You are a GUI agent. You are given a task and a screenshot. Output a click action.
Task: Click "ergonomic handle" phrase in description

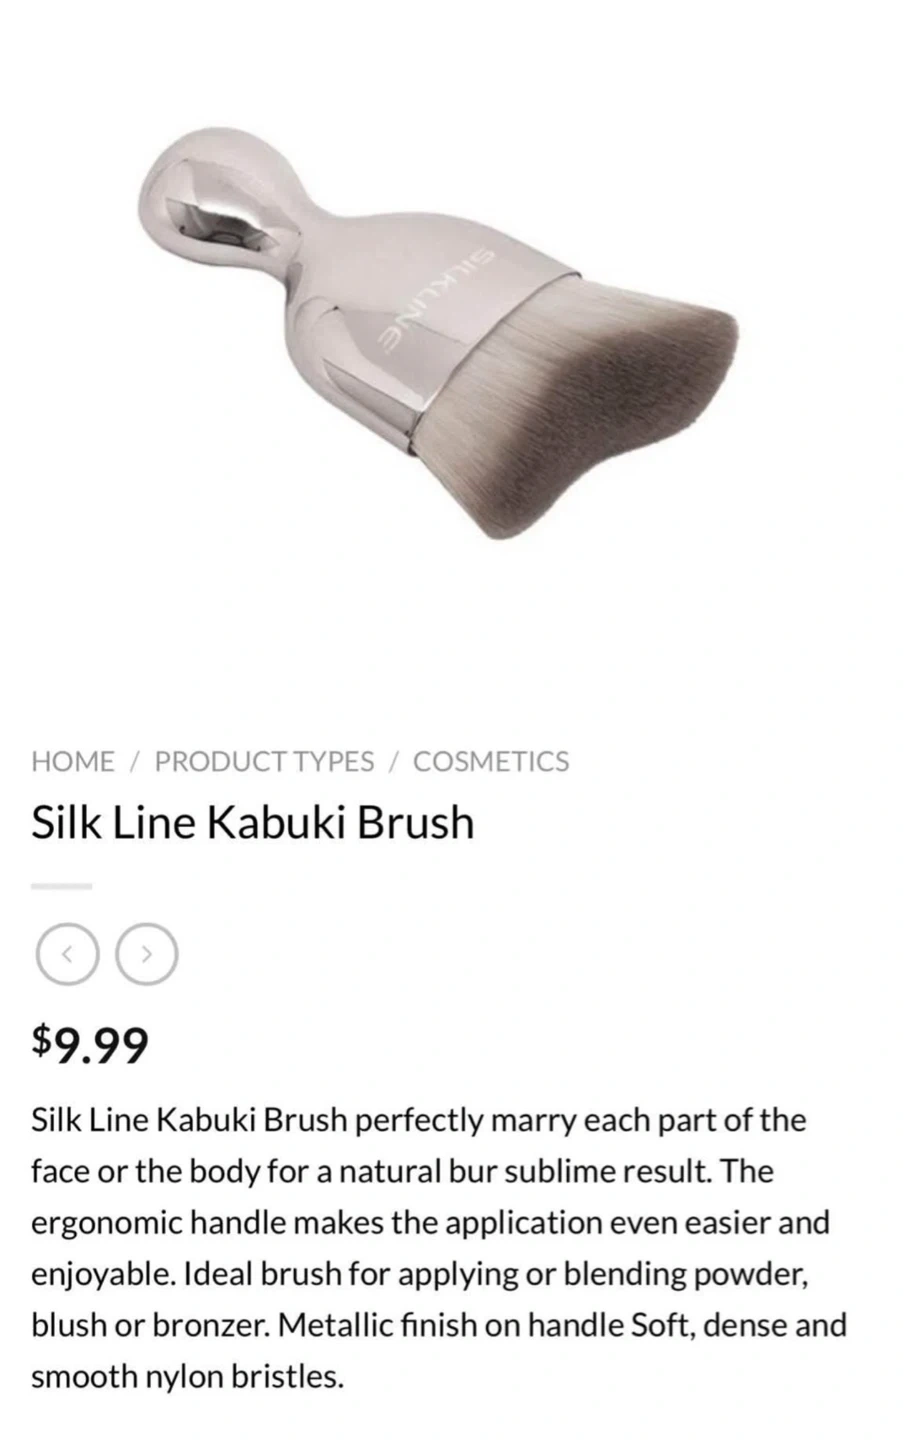[157, 1223]
